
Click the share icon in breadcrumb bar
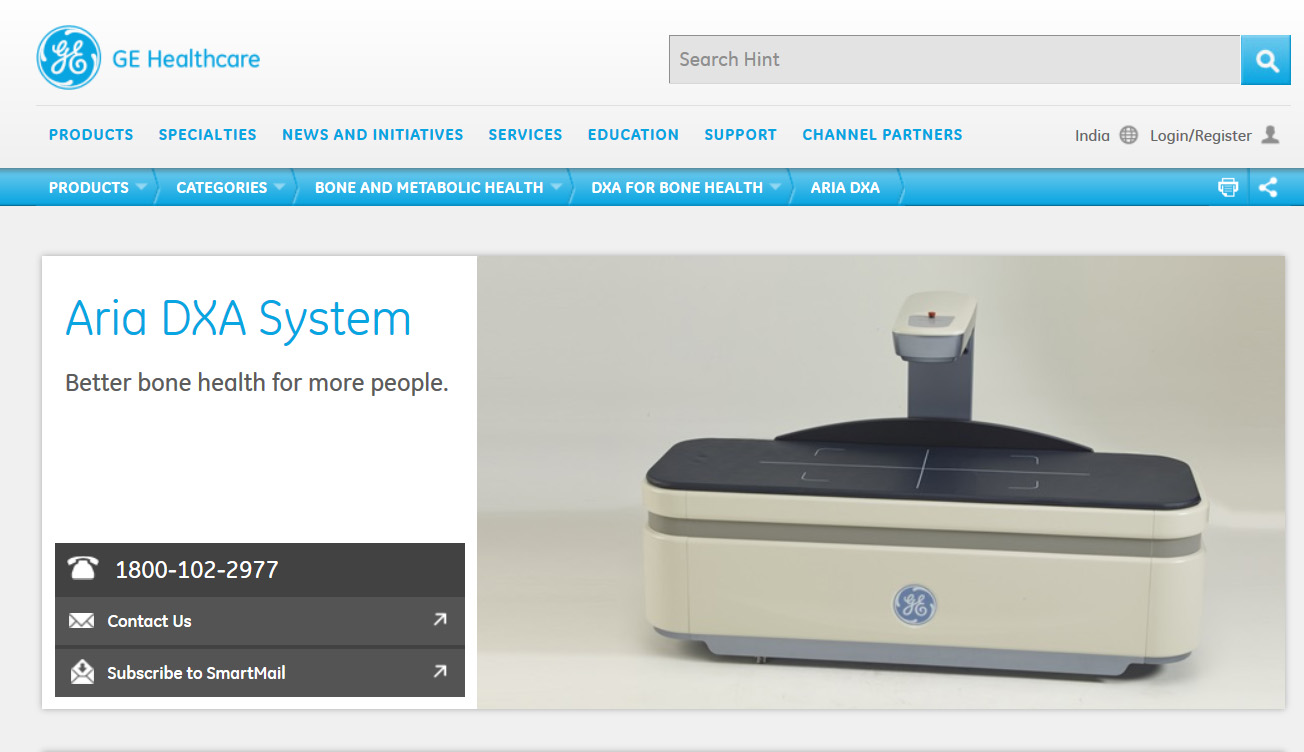(x=1268, y=187)
